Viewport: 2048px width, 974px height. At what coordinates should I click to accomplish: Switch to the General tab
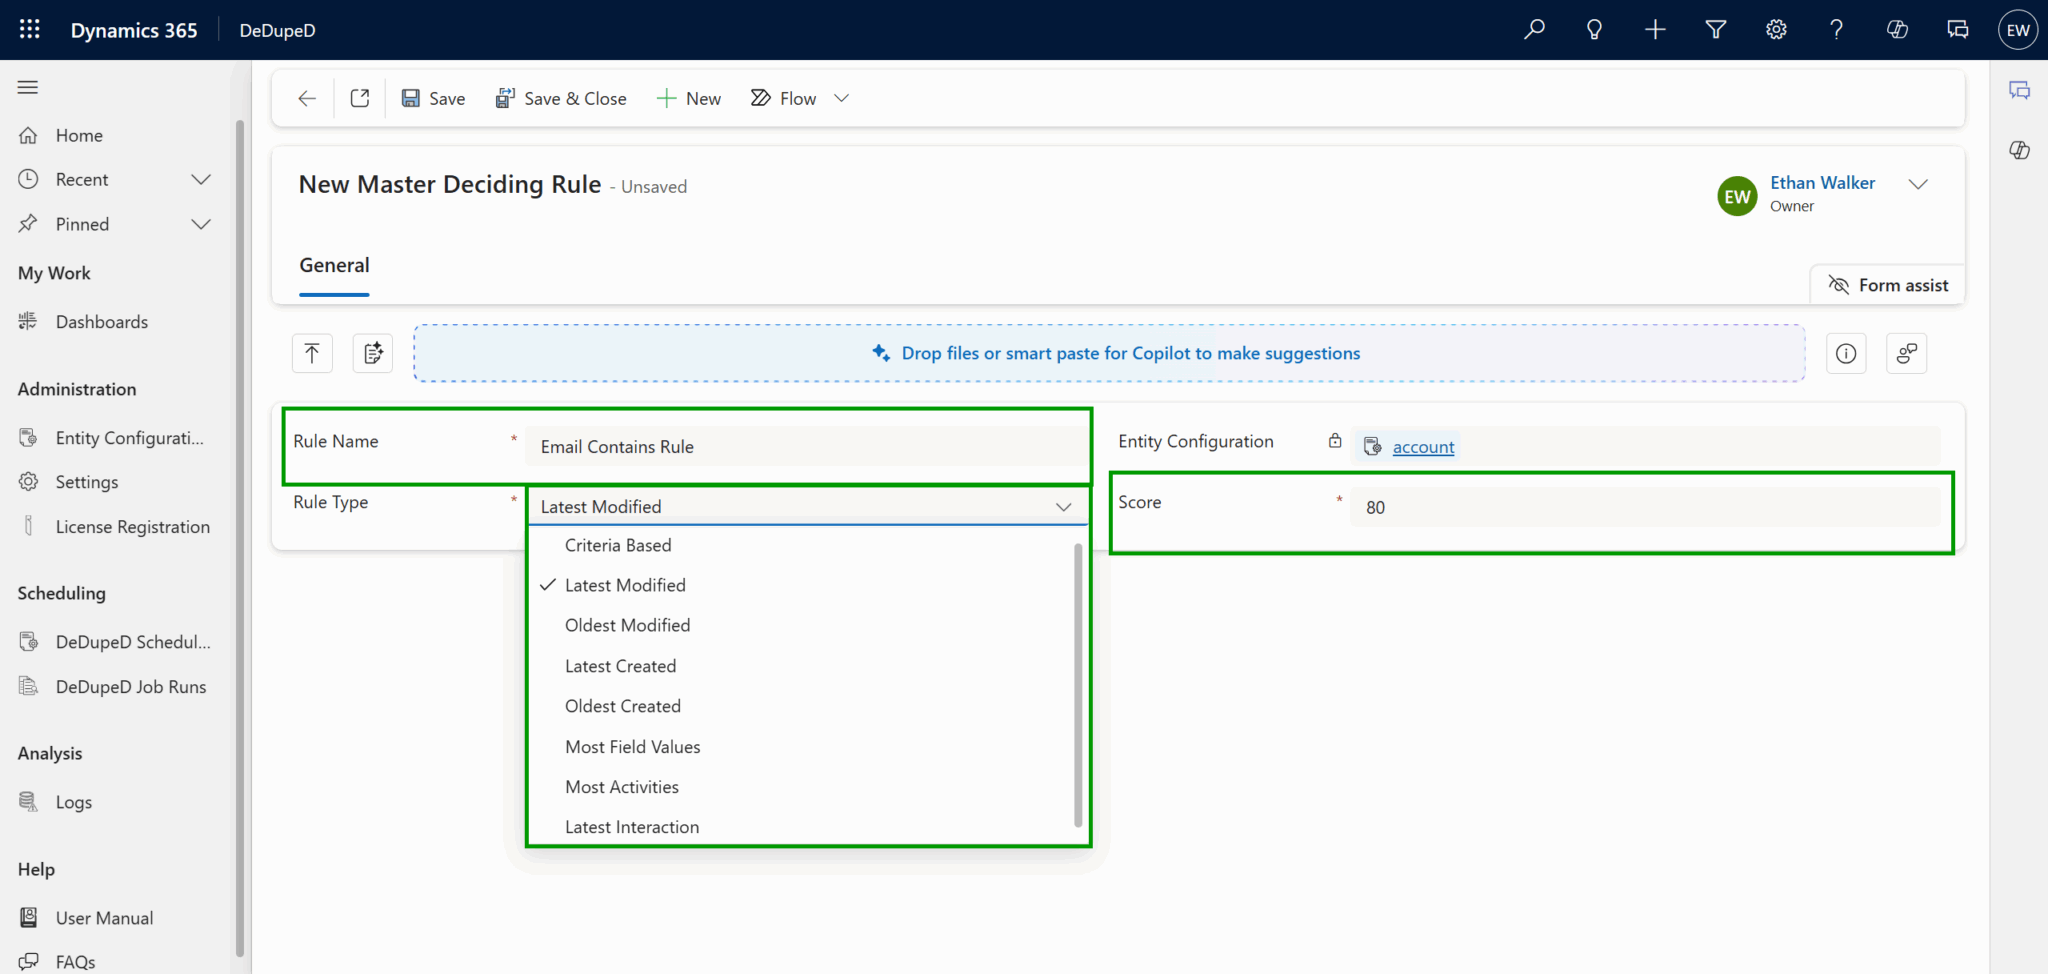click(334, 265)
